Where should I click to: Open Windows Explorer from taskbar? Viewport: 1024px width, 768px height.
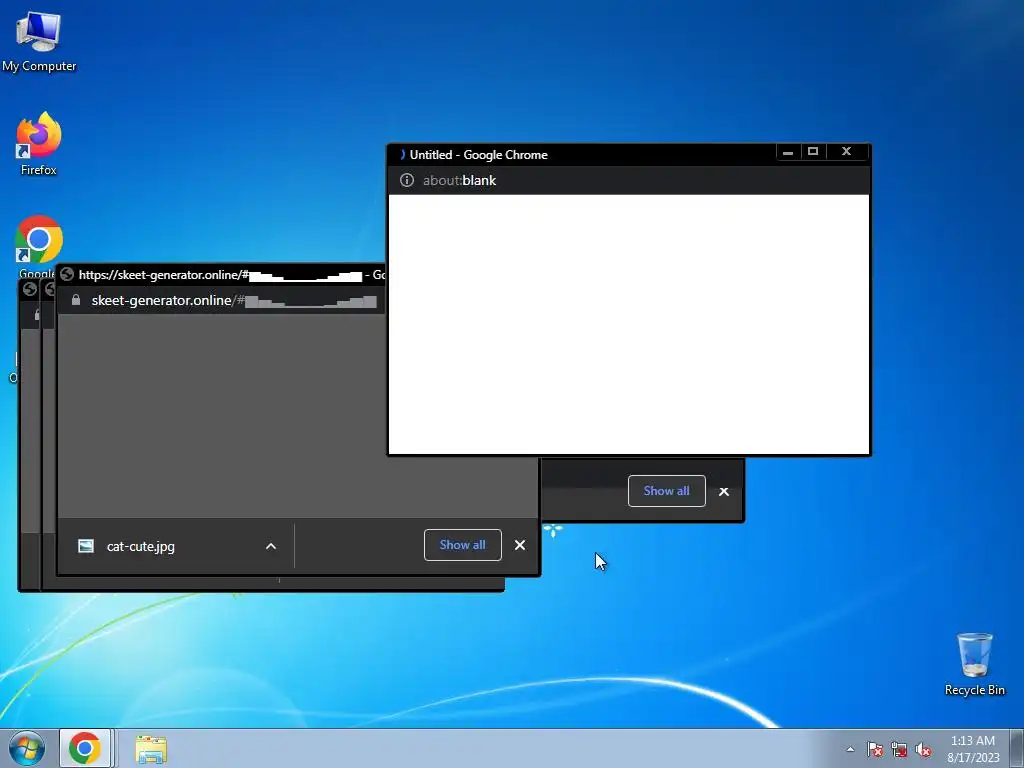[x=151, y=749]
